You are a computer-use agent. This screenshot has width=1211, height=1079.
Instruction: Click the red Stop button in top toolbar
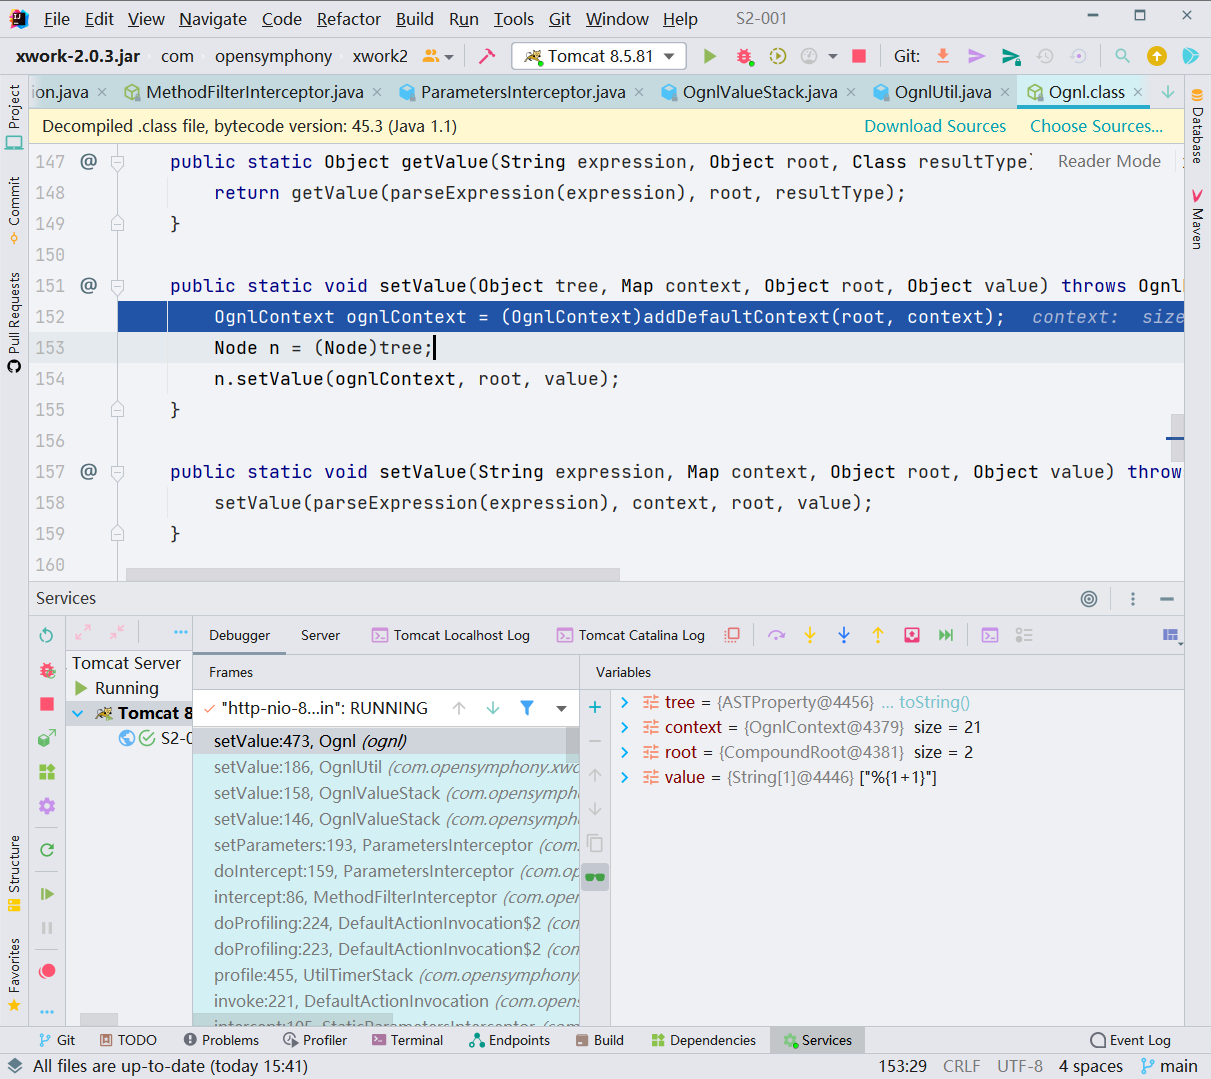coord(859,56)
